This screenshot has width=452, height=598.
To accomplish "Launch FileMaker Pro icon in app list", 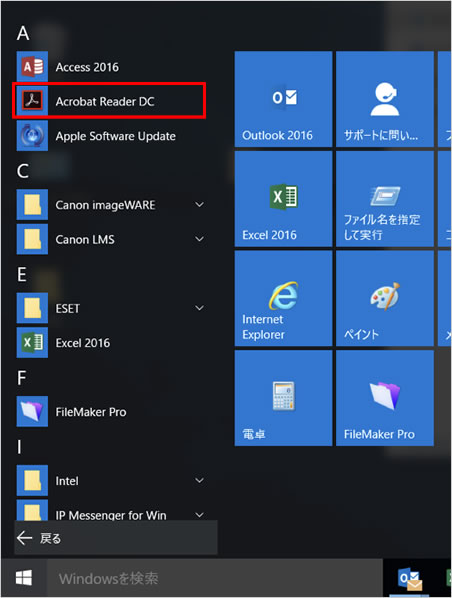I will click(32, 412).
